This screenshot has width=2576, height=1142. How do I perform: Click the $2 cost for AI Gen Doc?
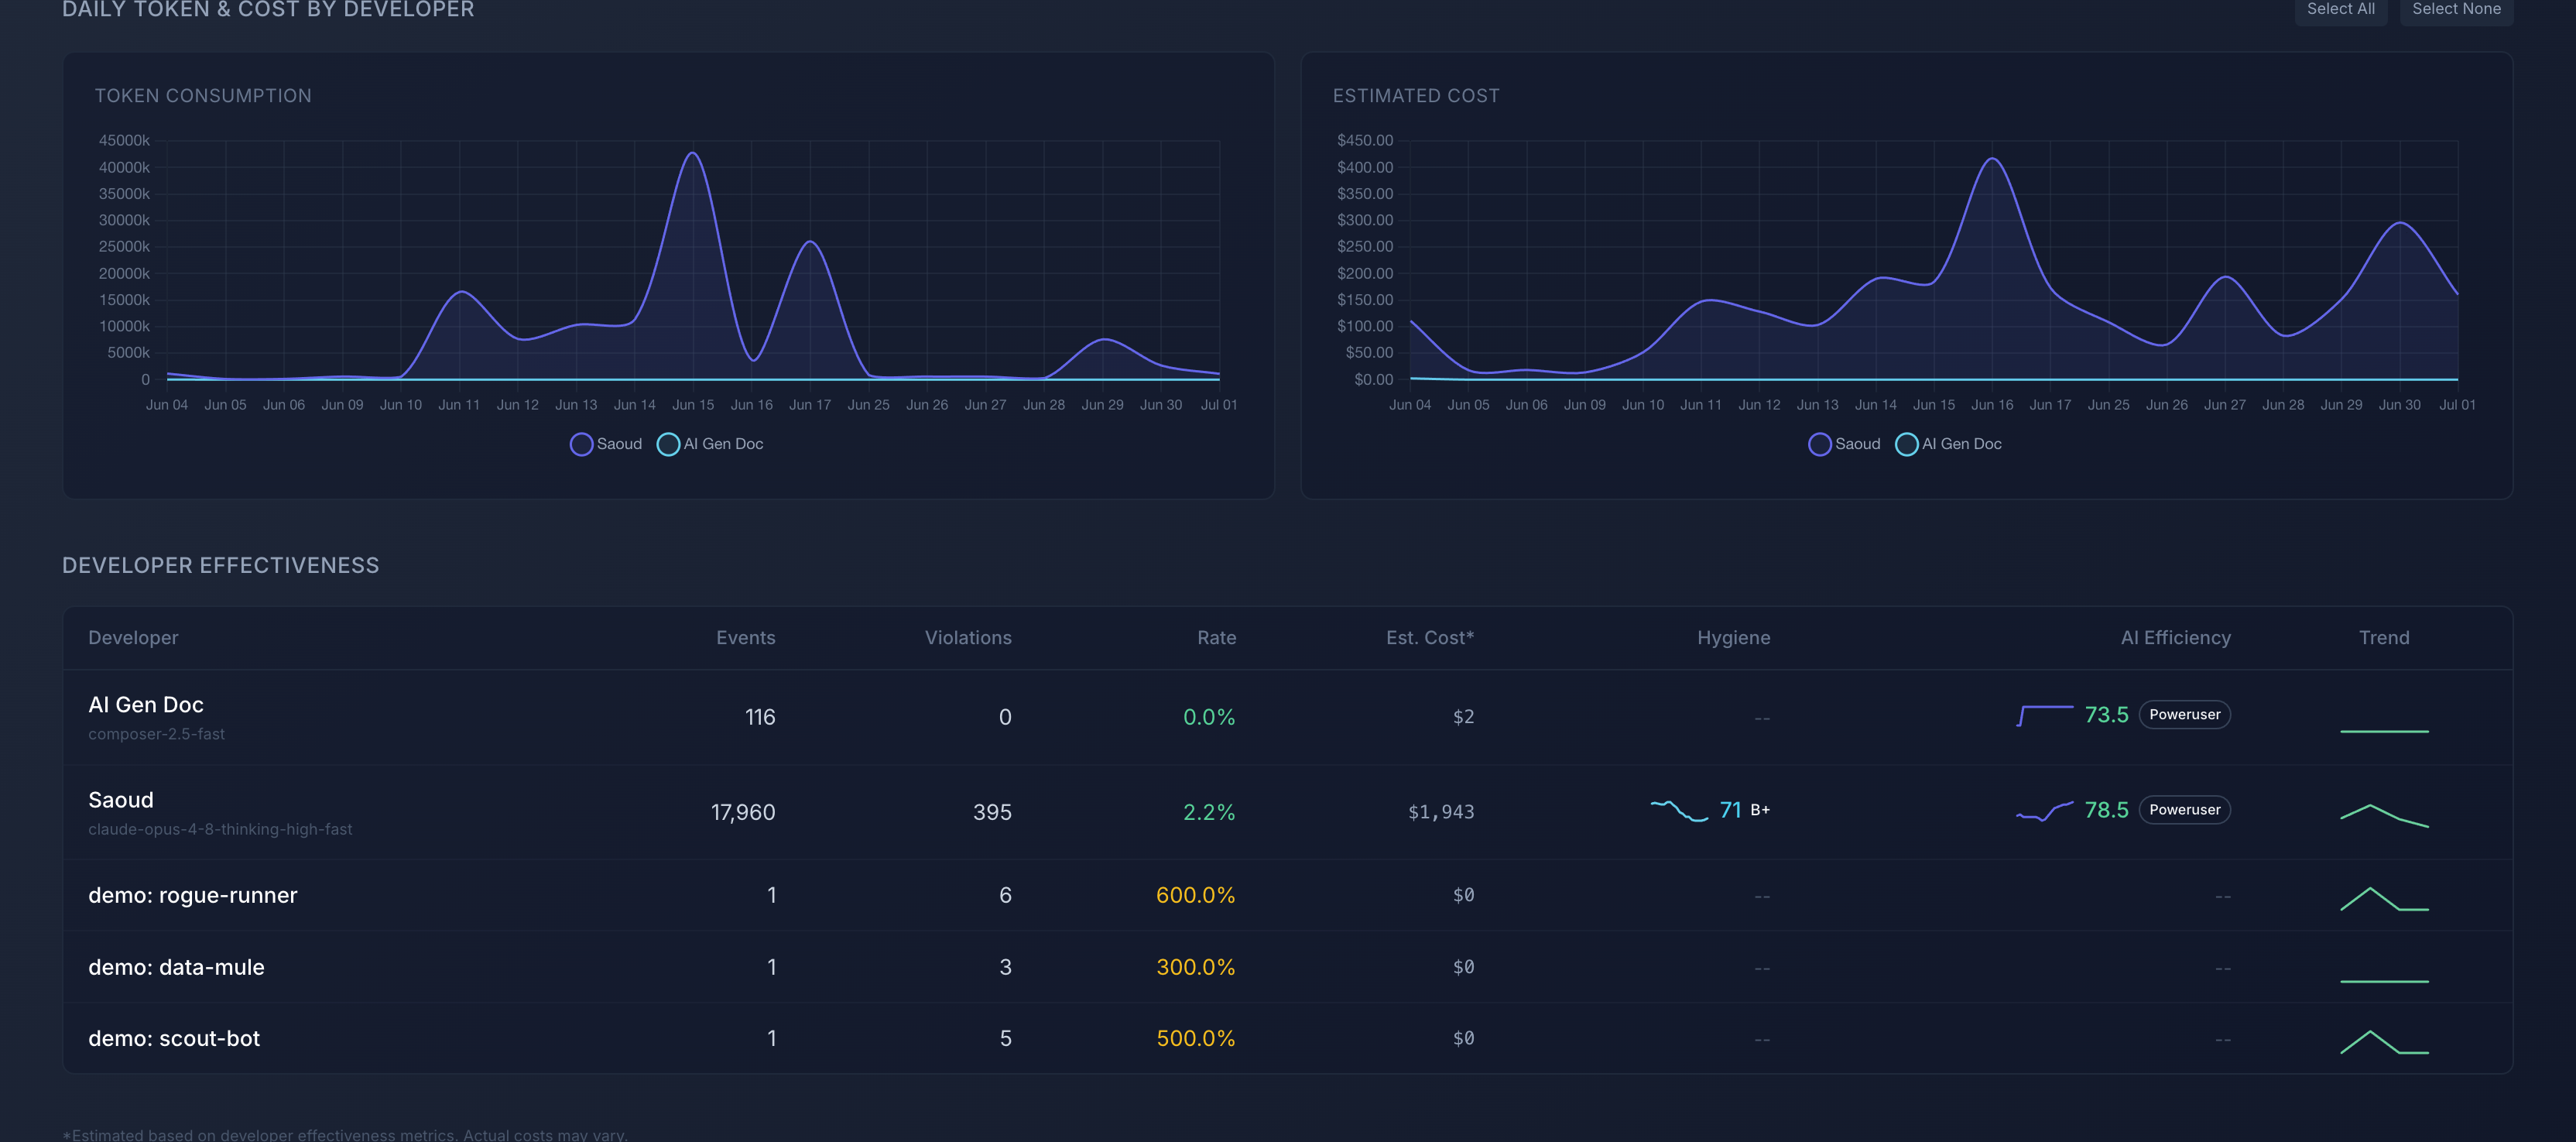tap(1463, 717)
